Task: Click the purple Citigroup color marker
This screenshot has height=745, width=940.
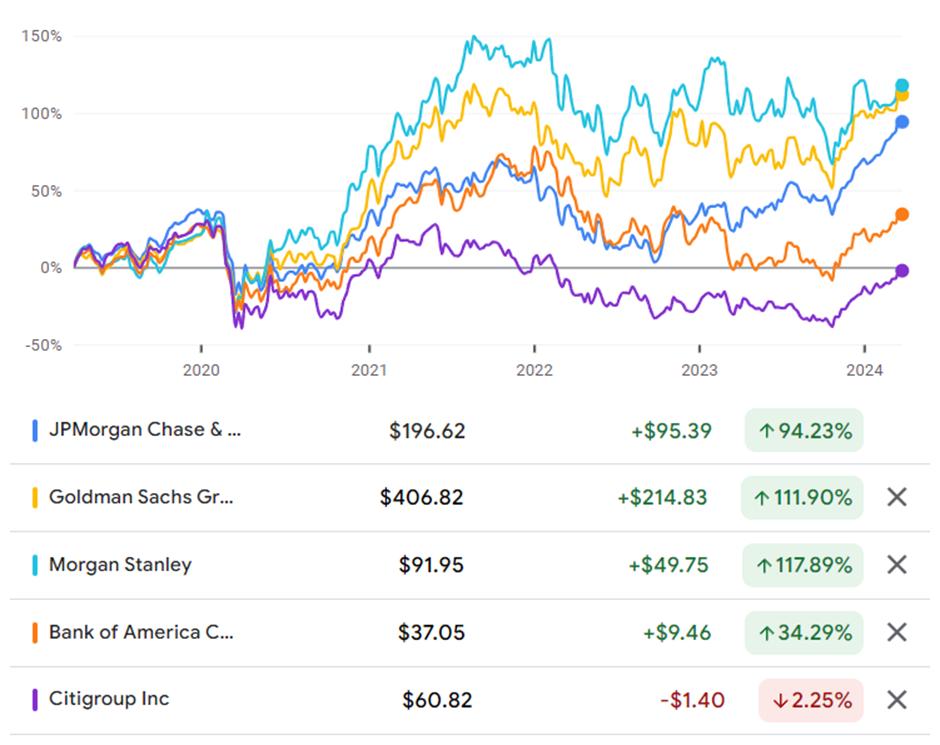Action: 36,700
